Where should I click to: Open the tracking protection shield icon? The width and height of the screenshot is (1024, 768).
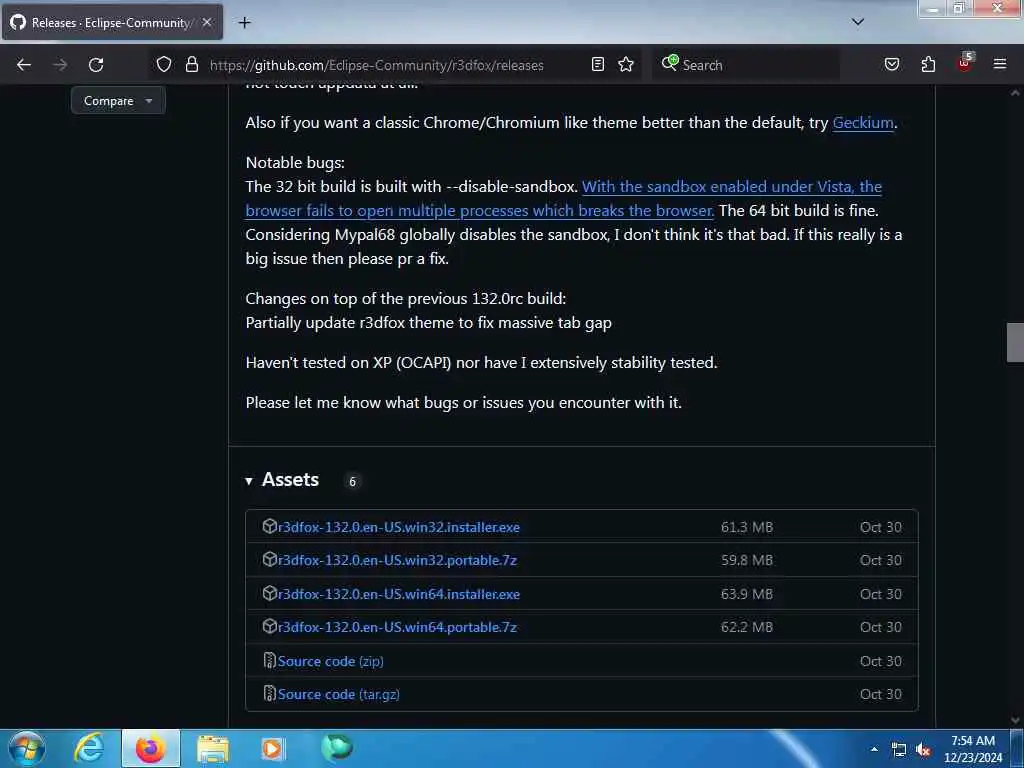click(x=164, y=65)
